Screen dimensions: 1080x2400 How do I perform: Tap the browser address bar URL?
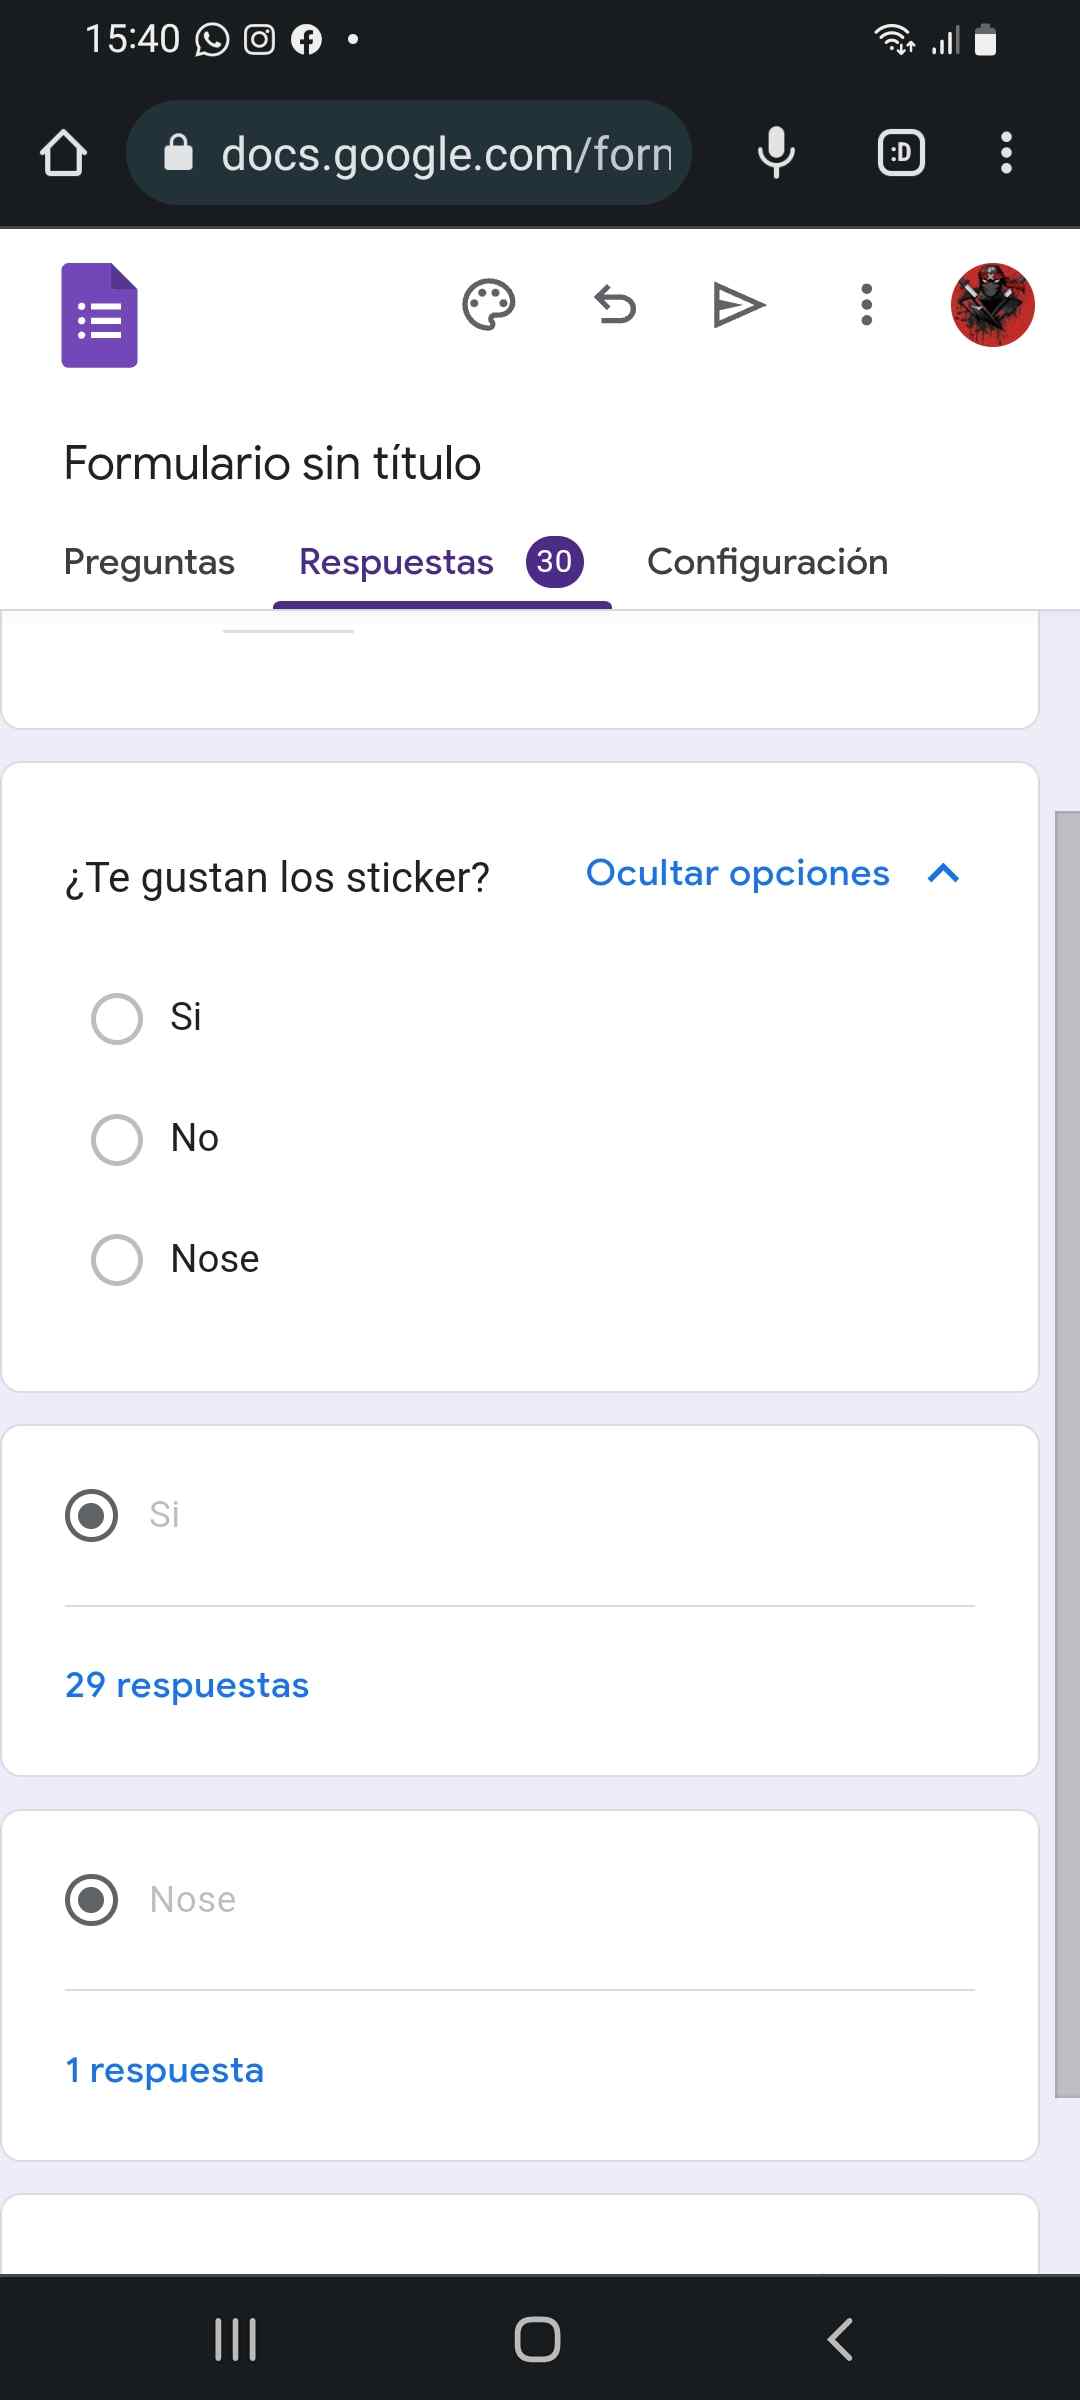pyautogui.click(x=446, y=154)
